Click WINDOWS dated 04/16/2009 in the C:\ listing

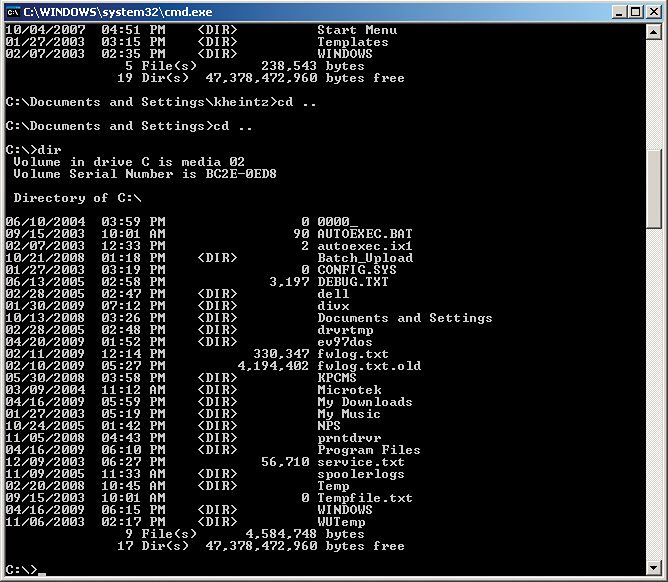click(345, 510)
